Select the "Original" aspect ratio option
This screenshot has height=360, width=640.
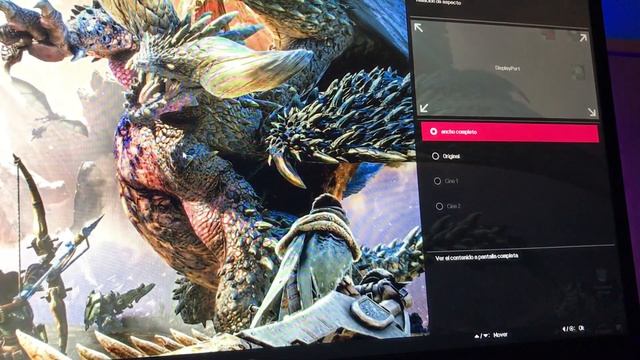pyautogui.click(x=446, y=156)
